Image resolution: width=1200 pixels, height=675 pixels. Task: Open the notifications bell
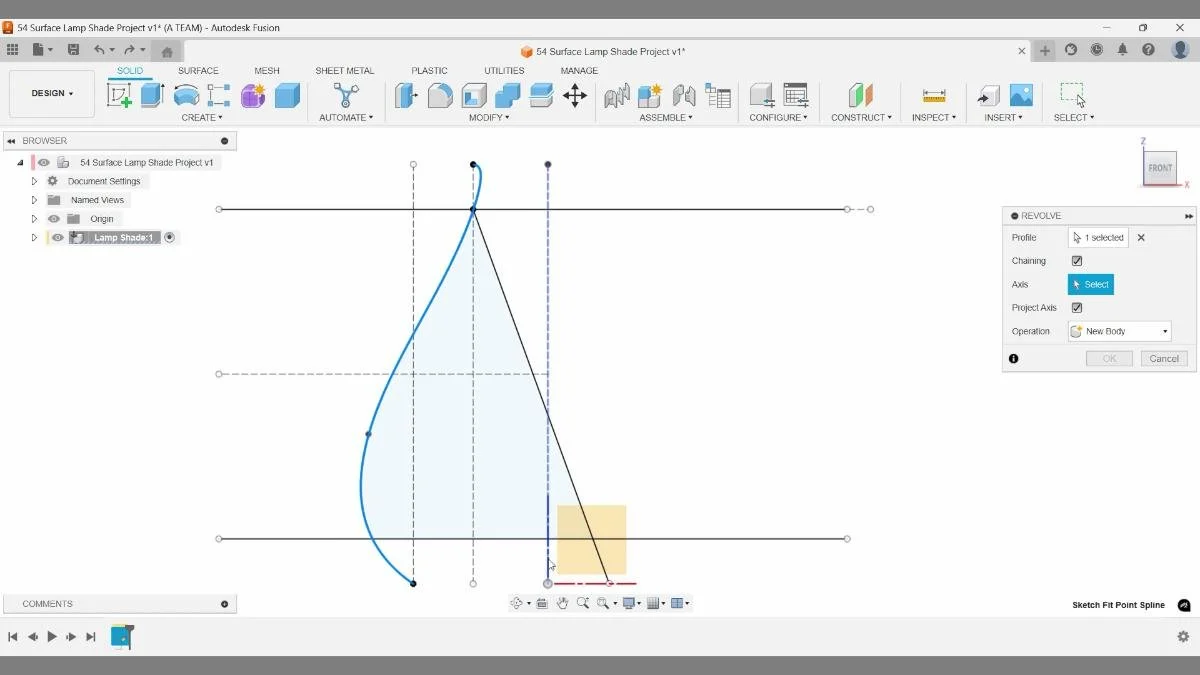[x=1123, y=50]
